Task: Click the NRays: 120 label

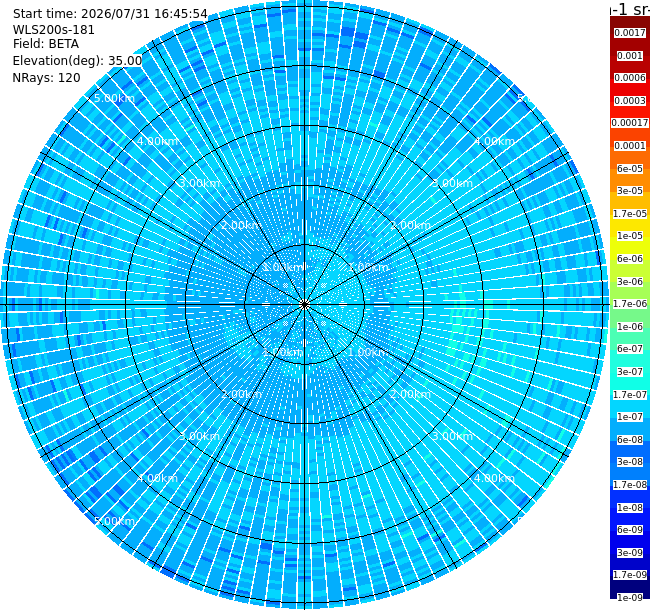Action: click(x=46, y=78)
